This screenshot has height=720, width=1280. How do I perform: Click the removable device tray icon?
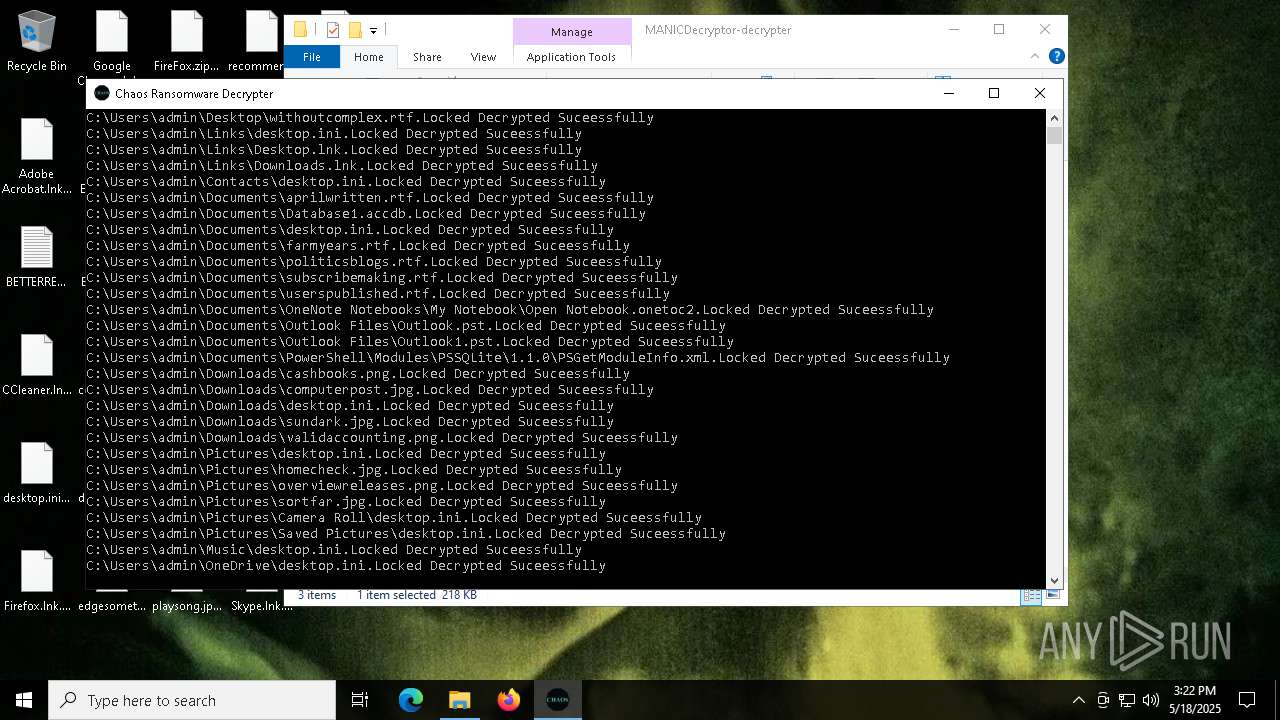tap(1103, 700)
